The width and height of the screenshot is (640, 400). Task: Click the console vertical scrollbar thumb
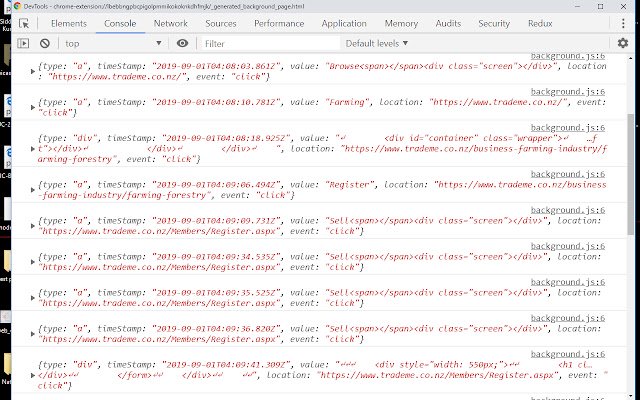coord(631,174)
